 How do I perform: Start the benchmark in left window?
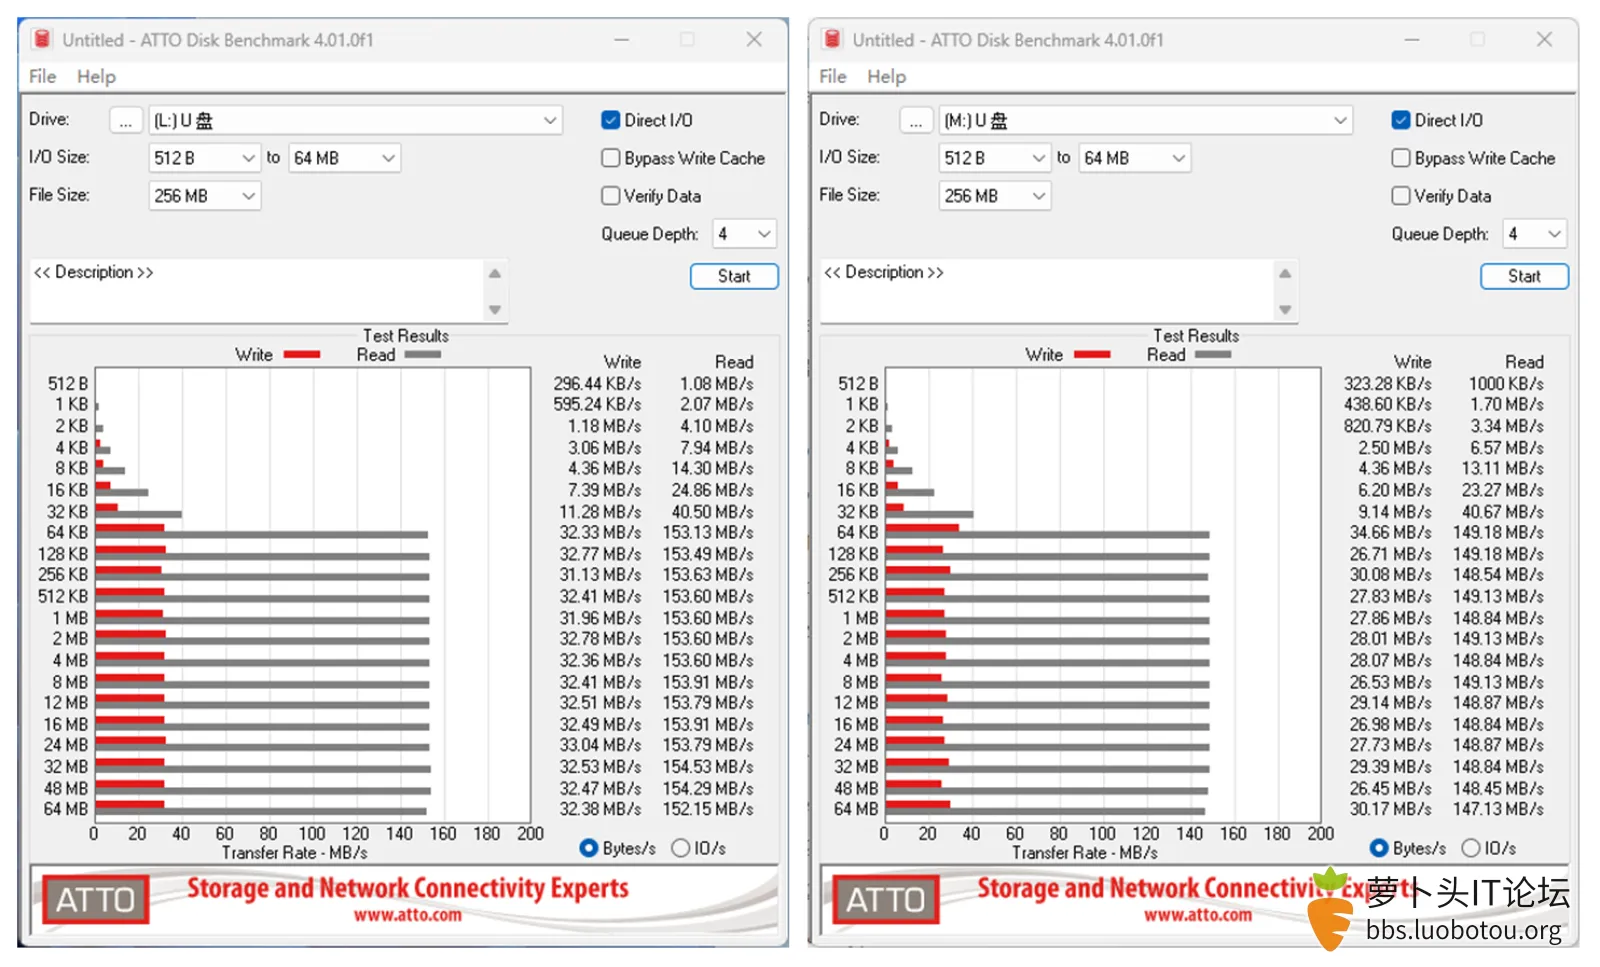(x=734, y=276)
